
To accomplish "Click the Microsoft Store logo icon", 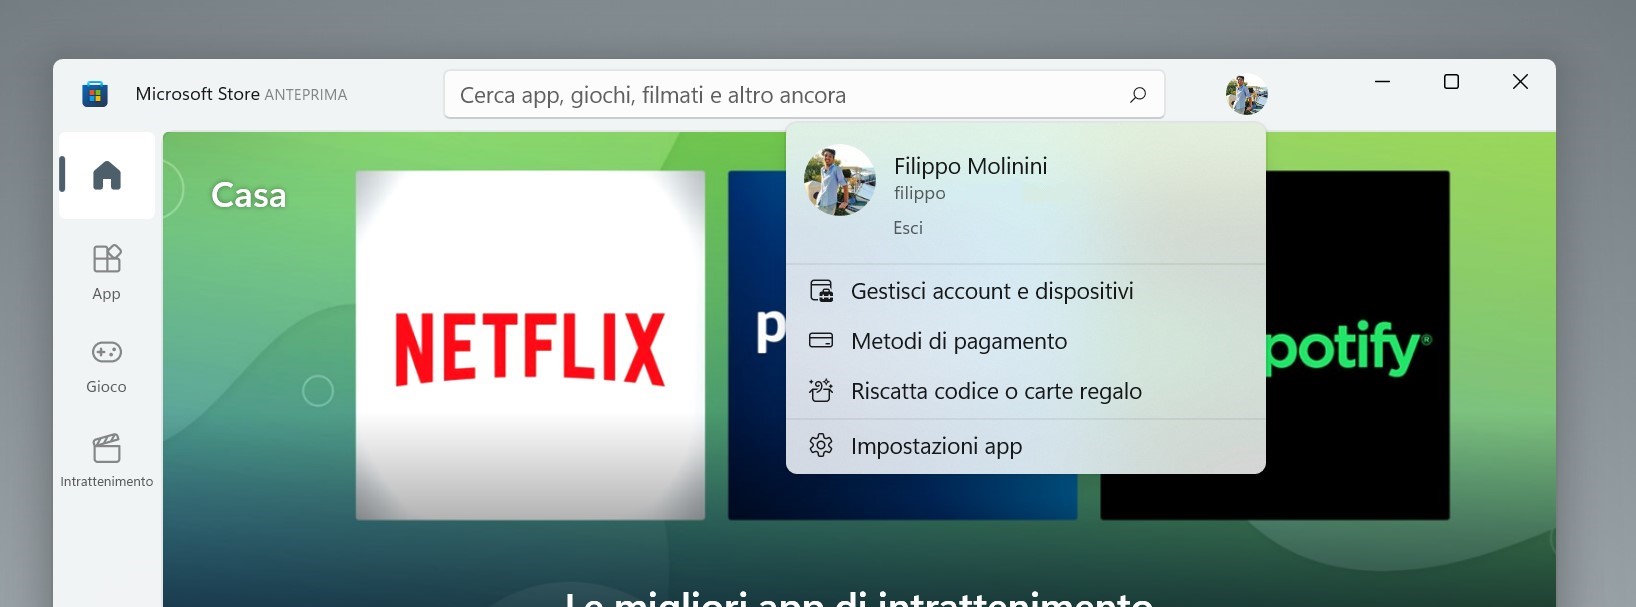I will point(95,94).
